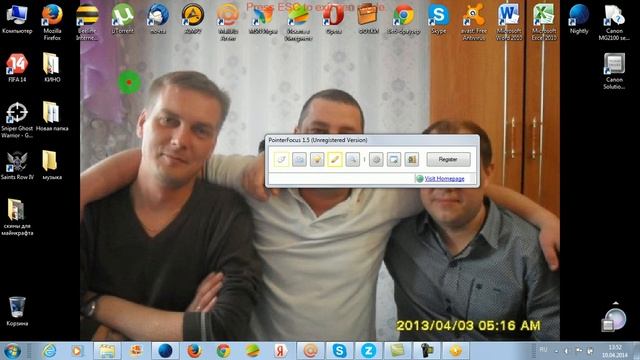The width and height of the screenshot is (640, 360).
Task: Open the Skype taskbar button
Action: click(x=339, y=351)
